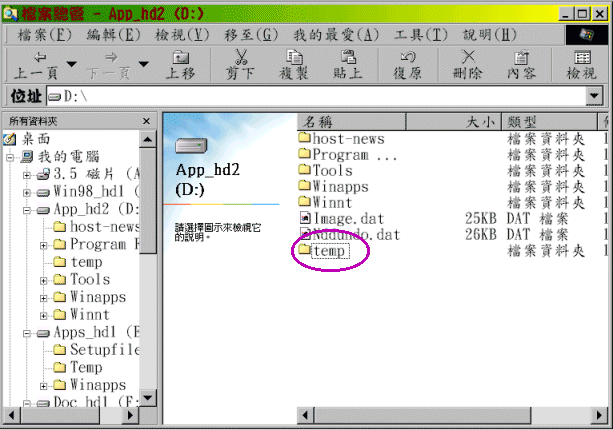
Task: Expand the Winapps folder under App_hd2
Action: tap(45, 297)
